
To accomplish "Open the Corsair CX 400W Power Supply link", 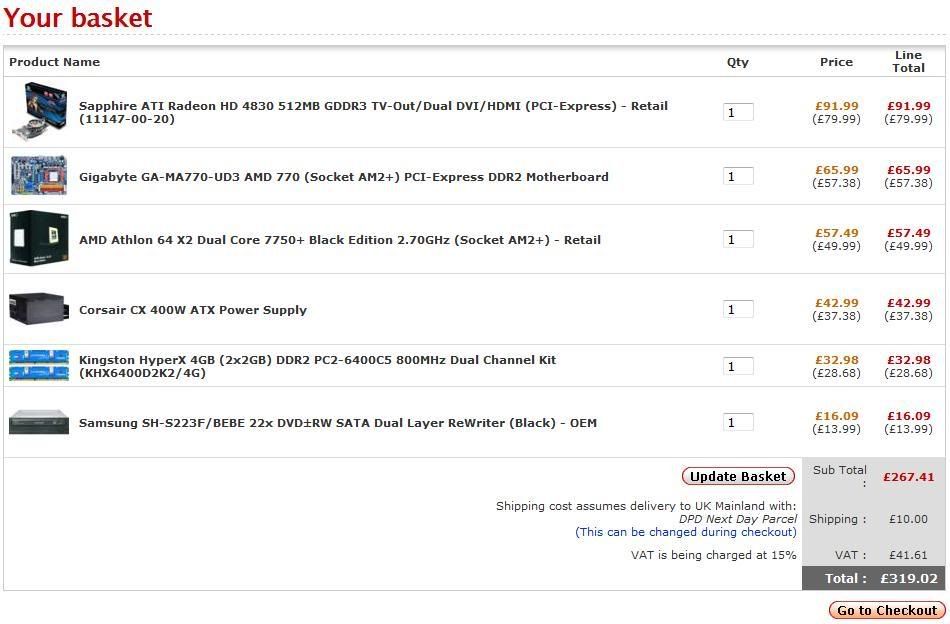I will [x=193, y=310].
